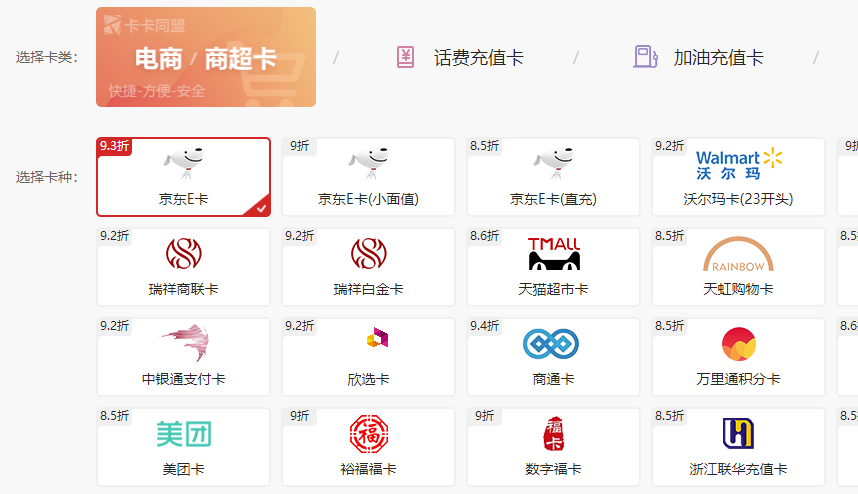This screenshot has width=858, height=494.
Task: Click the 美团 green logo
Action: [x=183, y=434]
